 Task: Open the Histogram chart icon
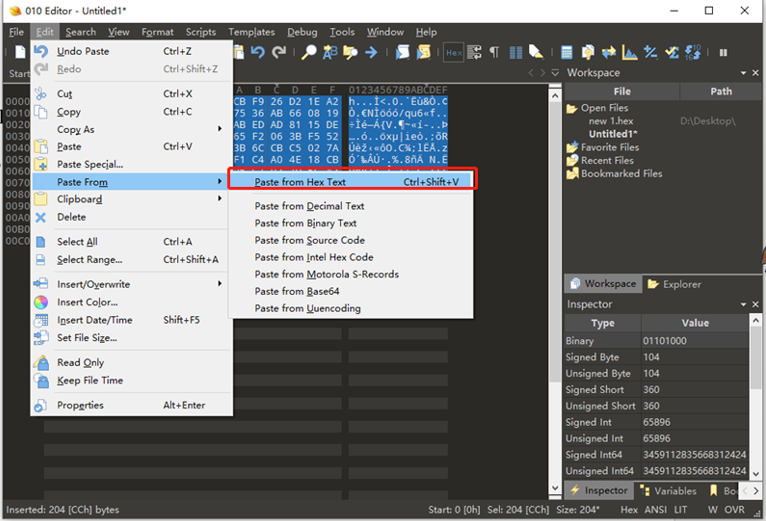pos(629,52)
